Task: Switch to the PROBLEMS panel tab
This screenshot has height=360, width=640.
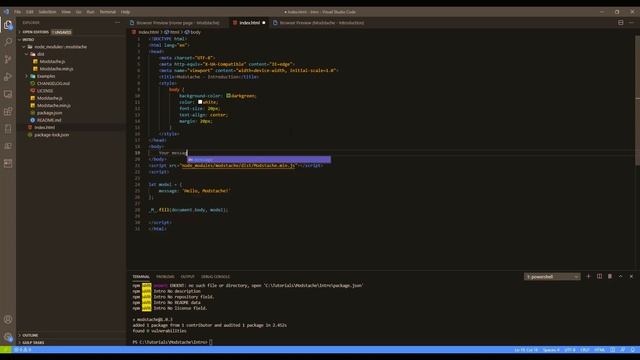Action: pos(165,277)
